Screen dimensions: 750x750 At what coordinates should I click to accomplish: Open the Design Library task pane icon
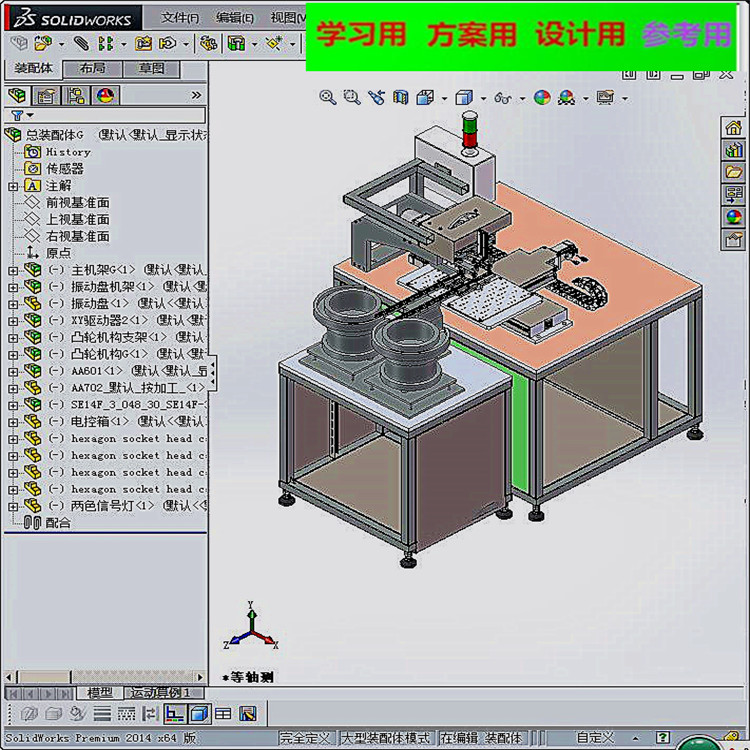pos(733,150)
